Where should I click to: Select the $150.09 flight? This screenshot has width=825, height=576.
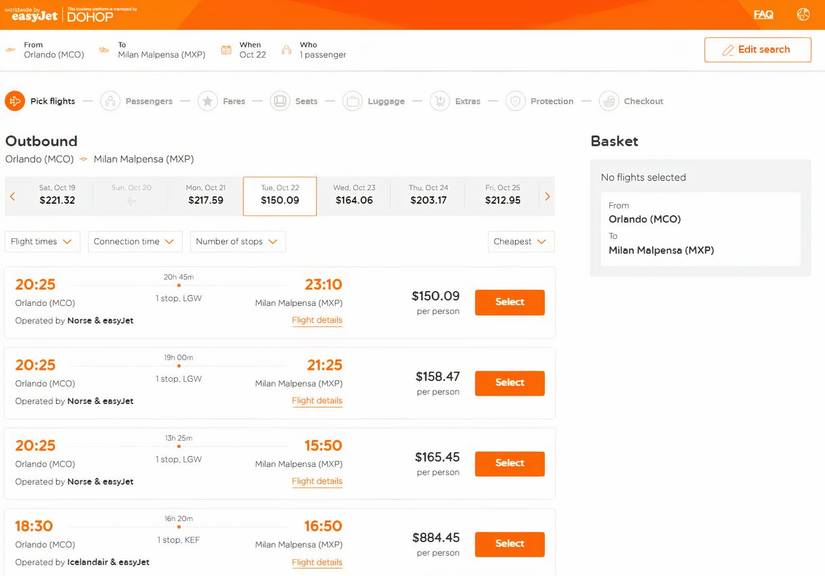(509, 302)
